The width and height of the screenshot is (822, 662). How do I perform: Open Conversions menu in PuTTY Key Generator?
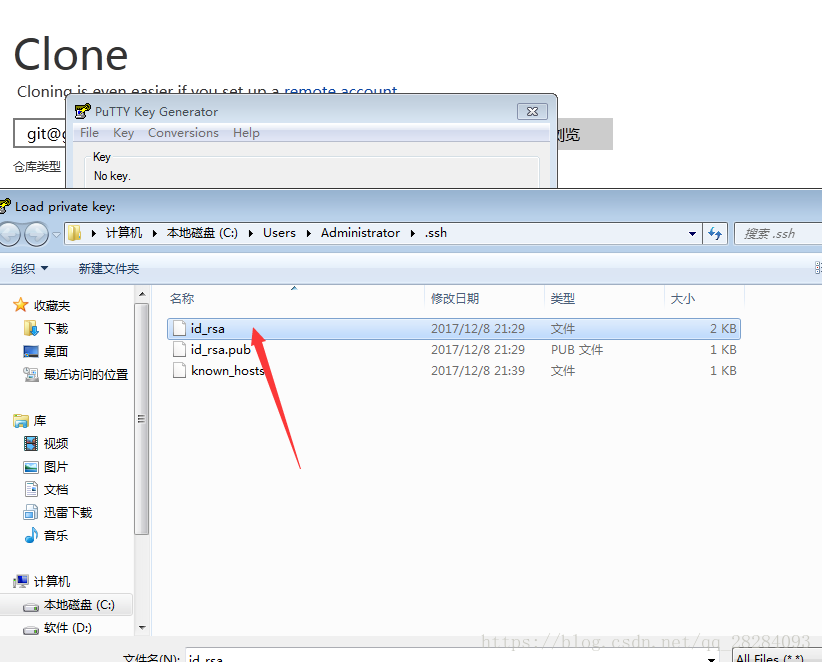point(183,133)
